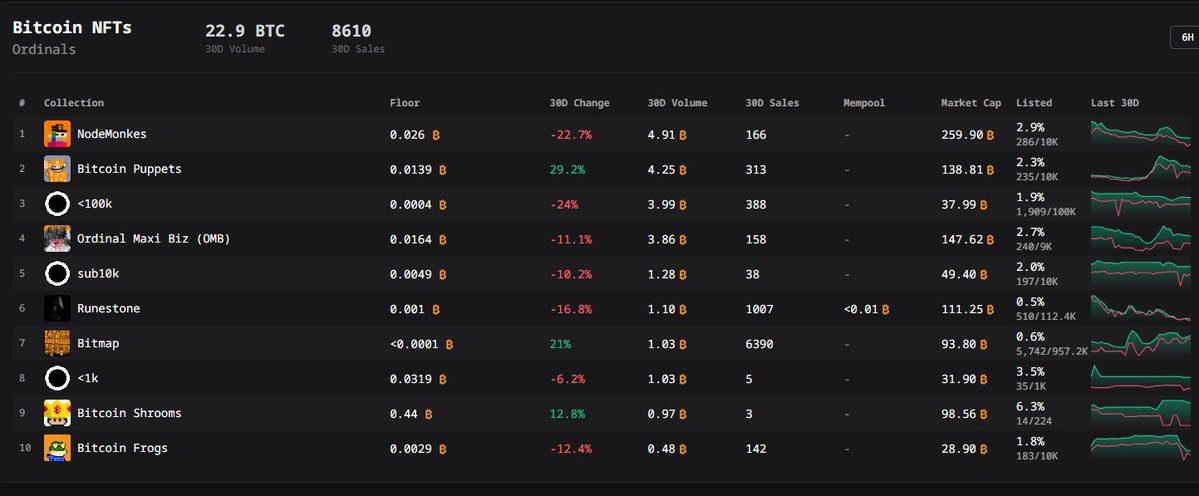Click the 1007 sales value for Runestone
Screen dimensions: 1199x496
click(x=759, y=310)
